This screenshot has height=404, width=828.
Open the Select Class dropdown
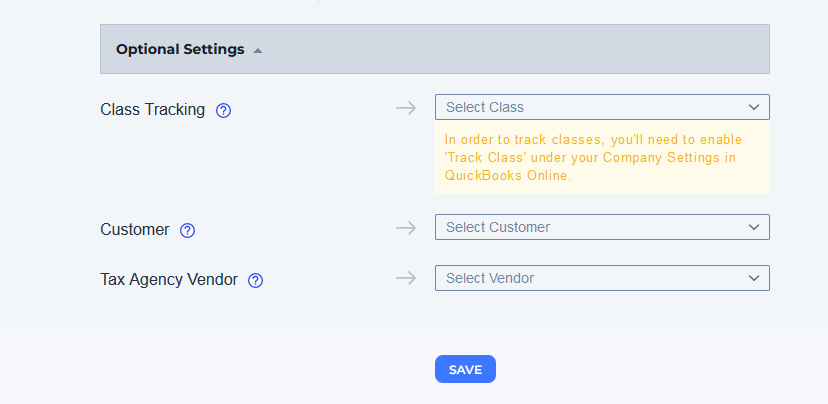pos(602,107)
